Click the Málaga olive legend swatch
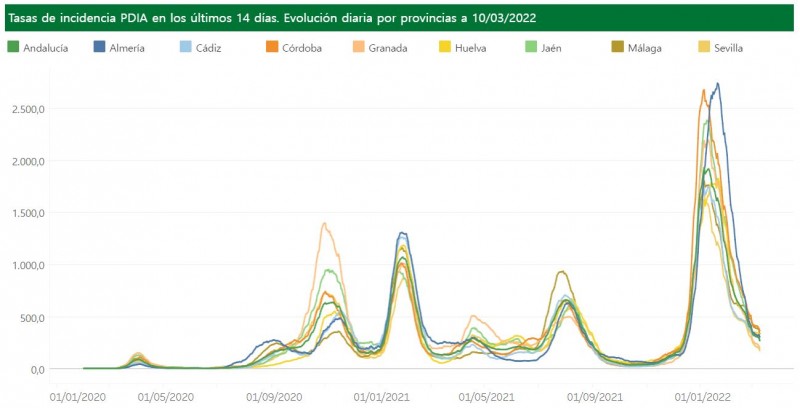The height and width of the screenshot is (408, 800). point(617,47)
